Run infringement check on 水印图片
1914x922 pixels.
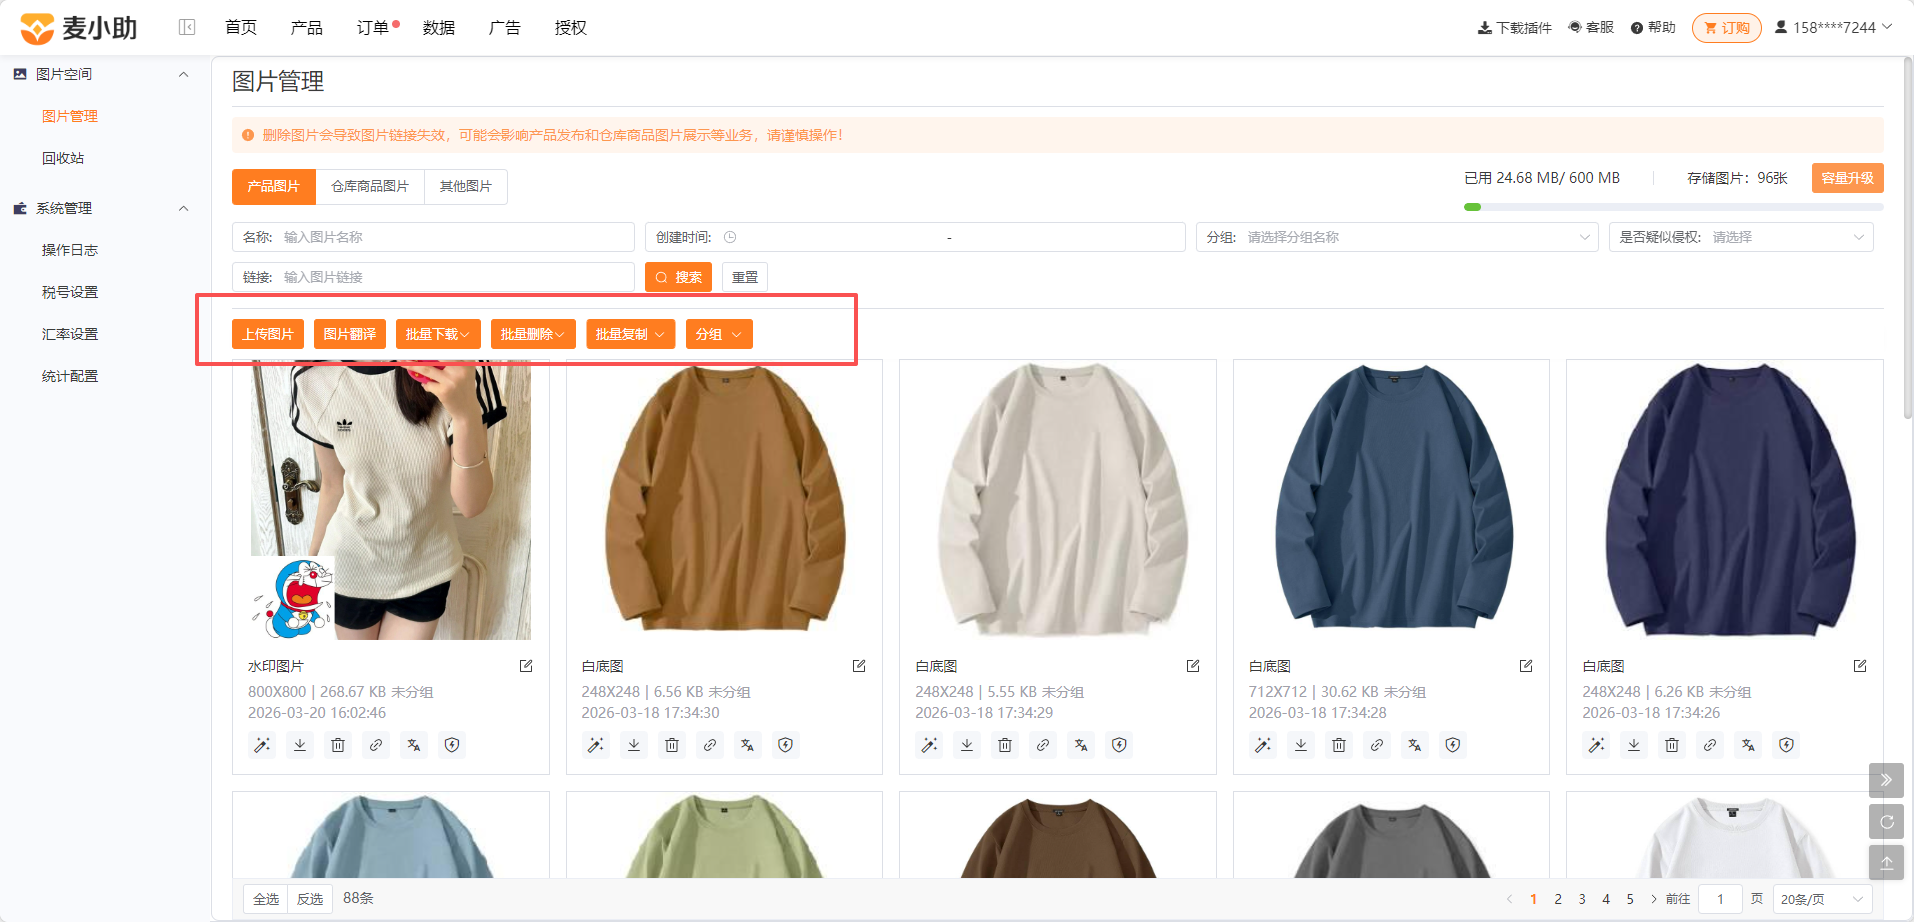[452, 745]
